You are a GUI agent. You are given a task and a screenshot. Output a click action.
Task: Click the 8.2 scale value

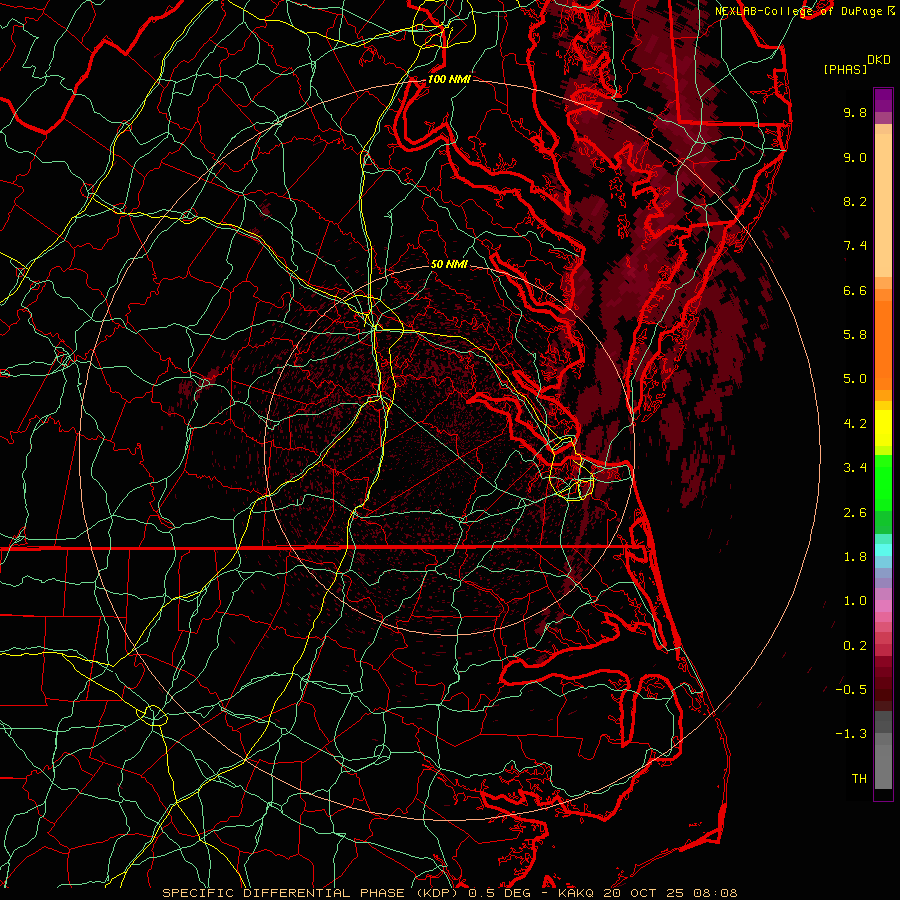point(855,201)
